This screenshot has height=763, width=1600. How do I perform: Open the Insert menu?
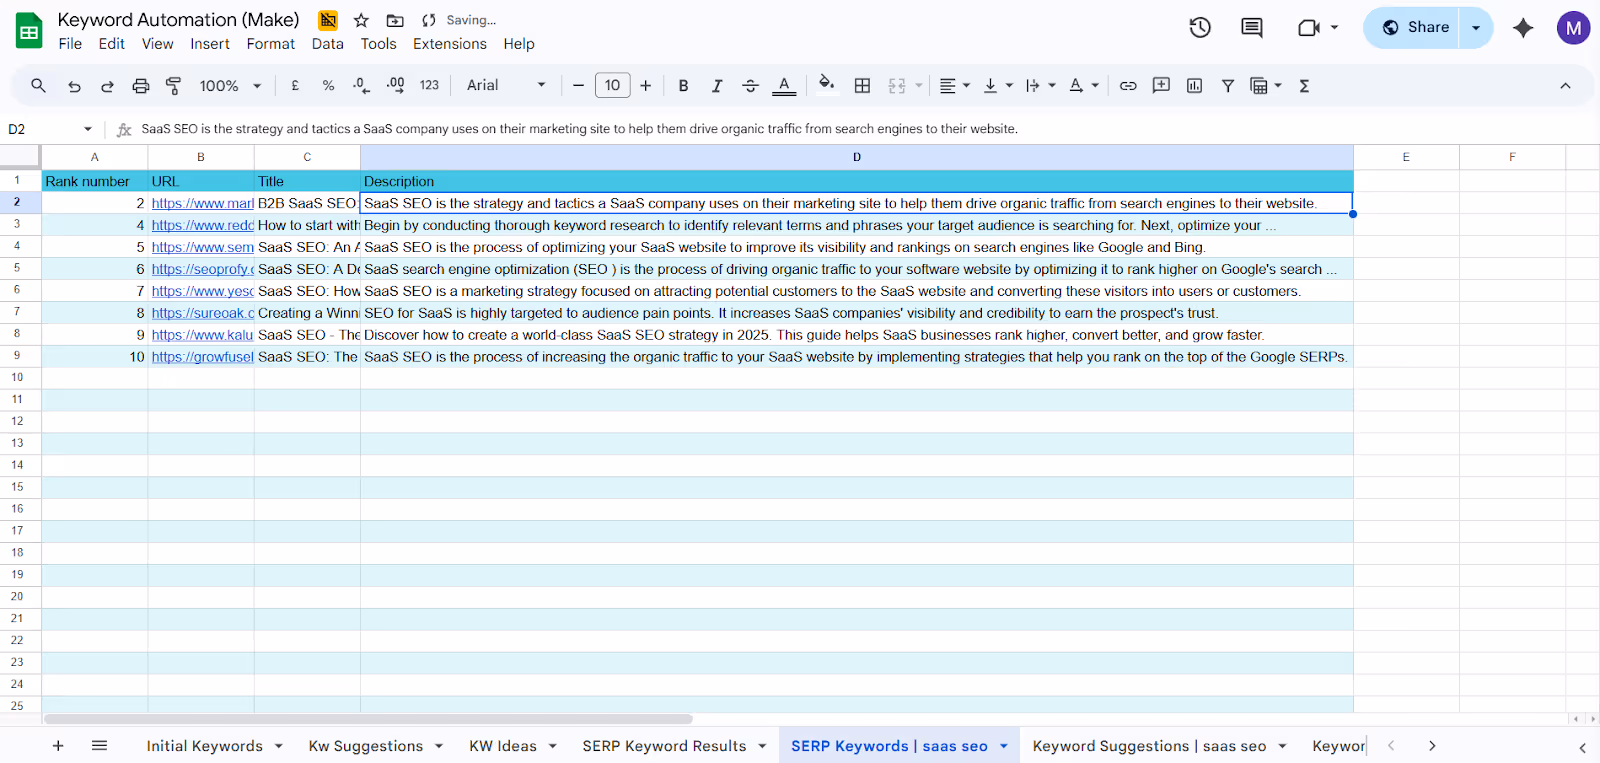(210, 44)
